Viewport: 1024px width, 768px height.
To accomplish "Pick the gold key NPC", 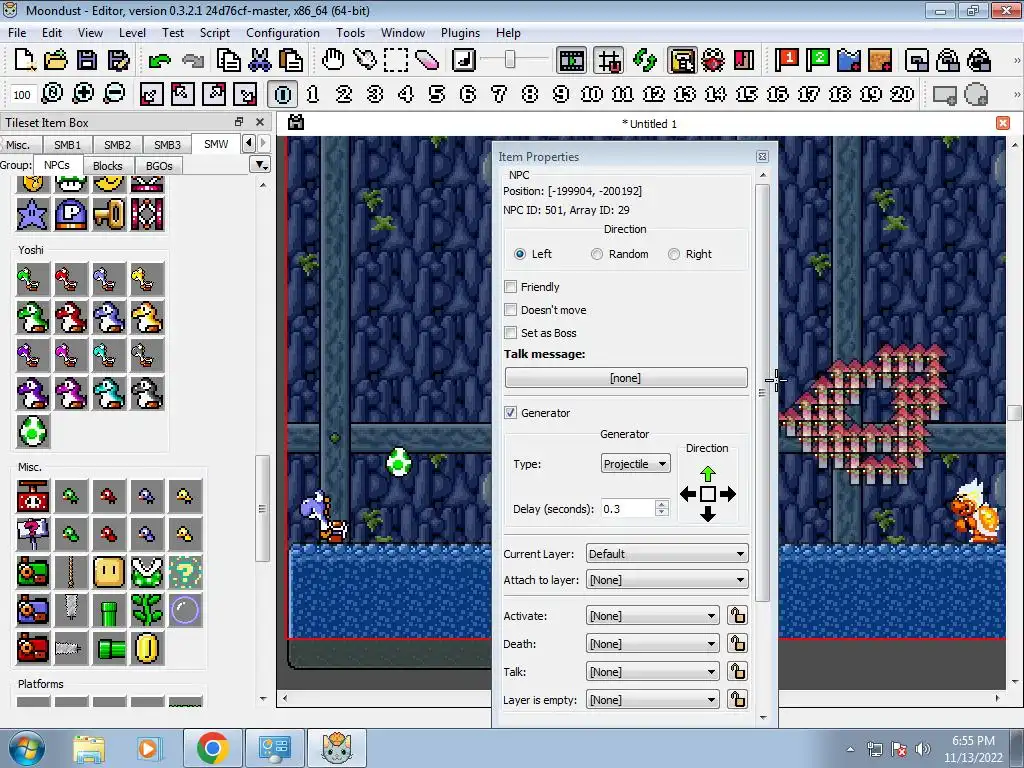I will point(109,214).
